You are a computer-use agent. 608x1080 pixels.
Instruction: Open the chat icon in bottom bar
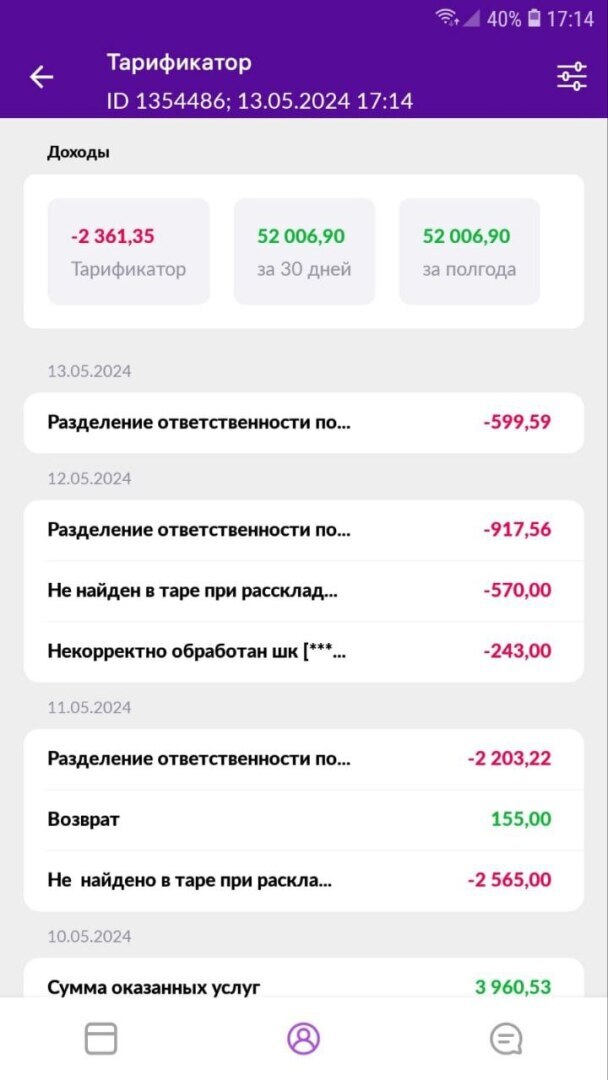pyautogui.click(x=506, y=1039)
